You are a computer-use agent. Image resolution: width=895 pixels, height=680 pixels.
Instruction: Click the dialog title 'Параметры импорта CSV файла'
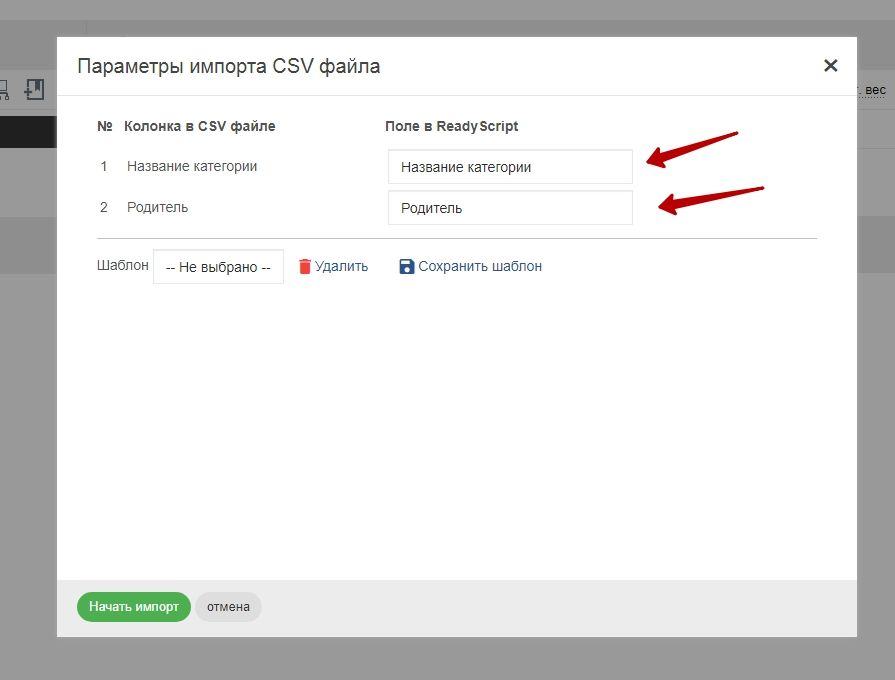tap(229, 66)
